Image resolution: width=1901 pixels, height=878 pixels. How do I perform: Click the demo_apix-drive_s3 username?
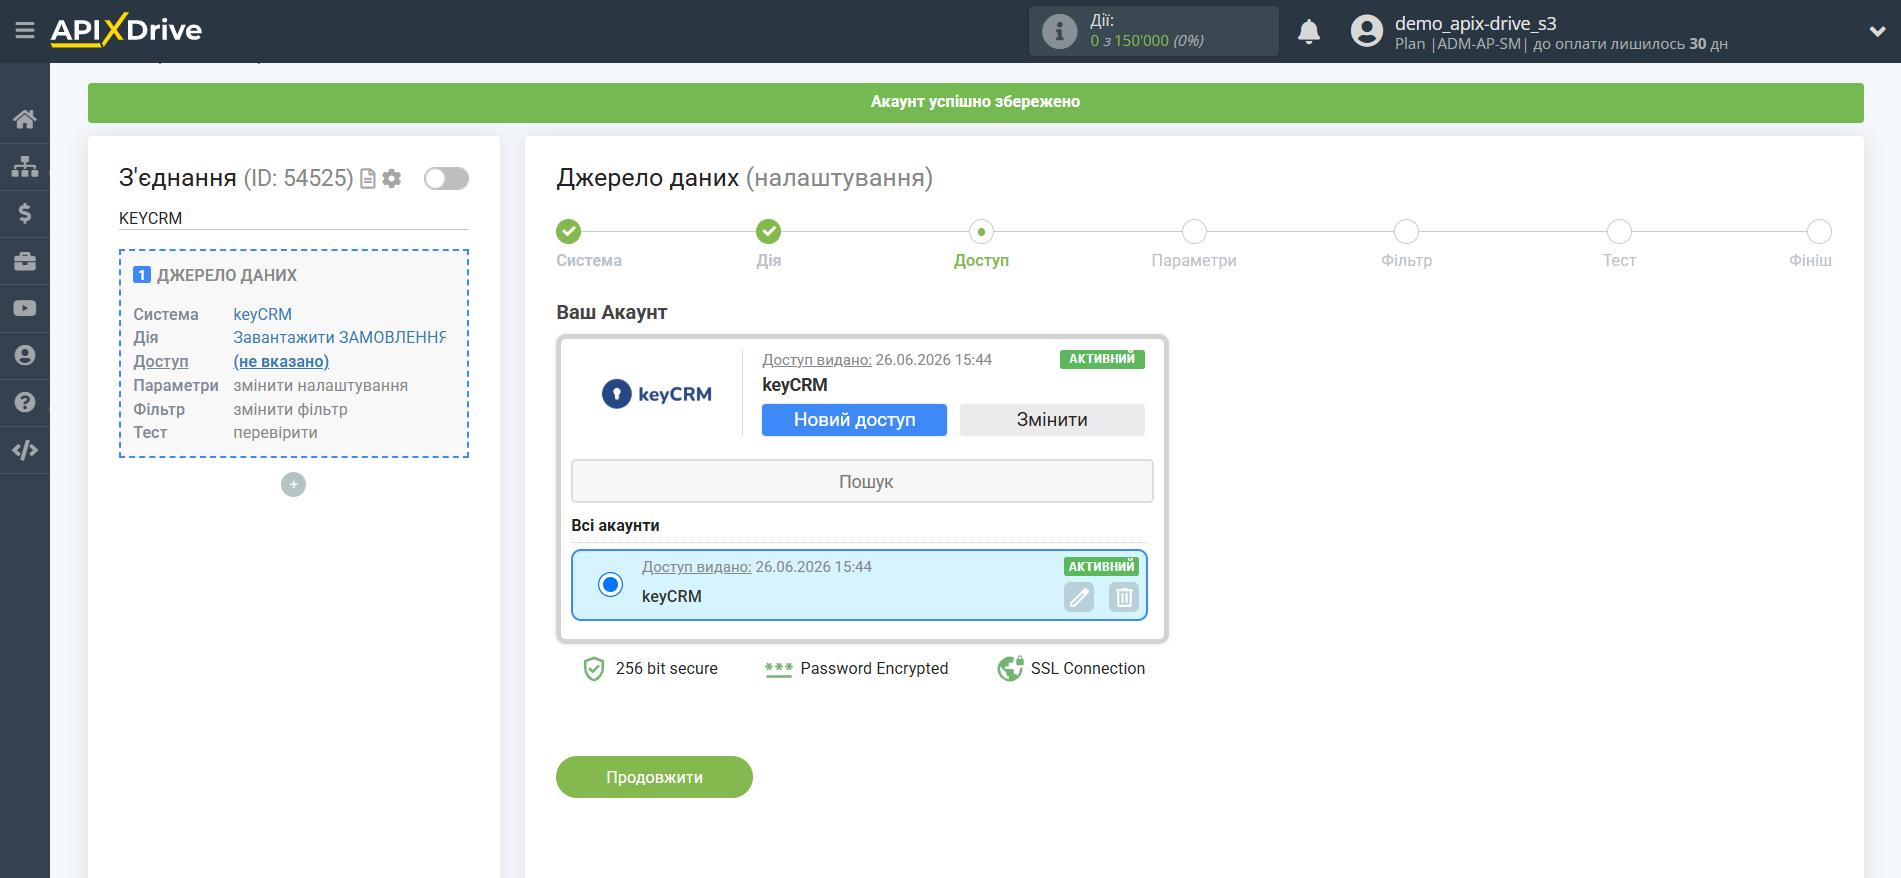point(1475,23)
